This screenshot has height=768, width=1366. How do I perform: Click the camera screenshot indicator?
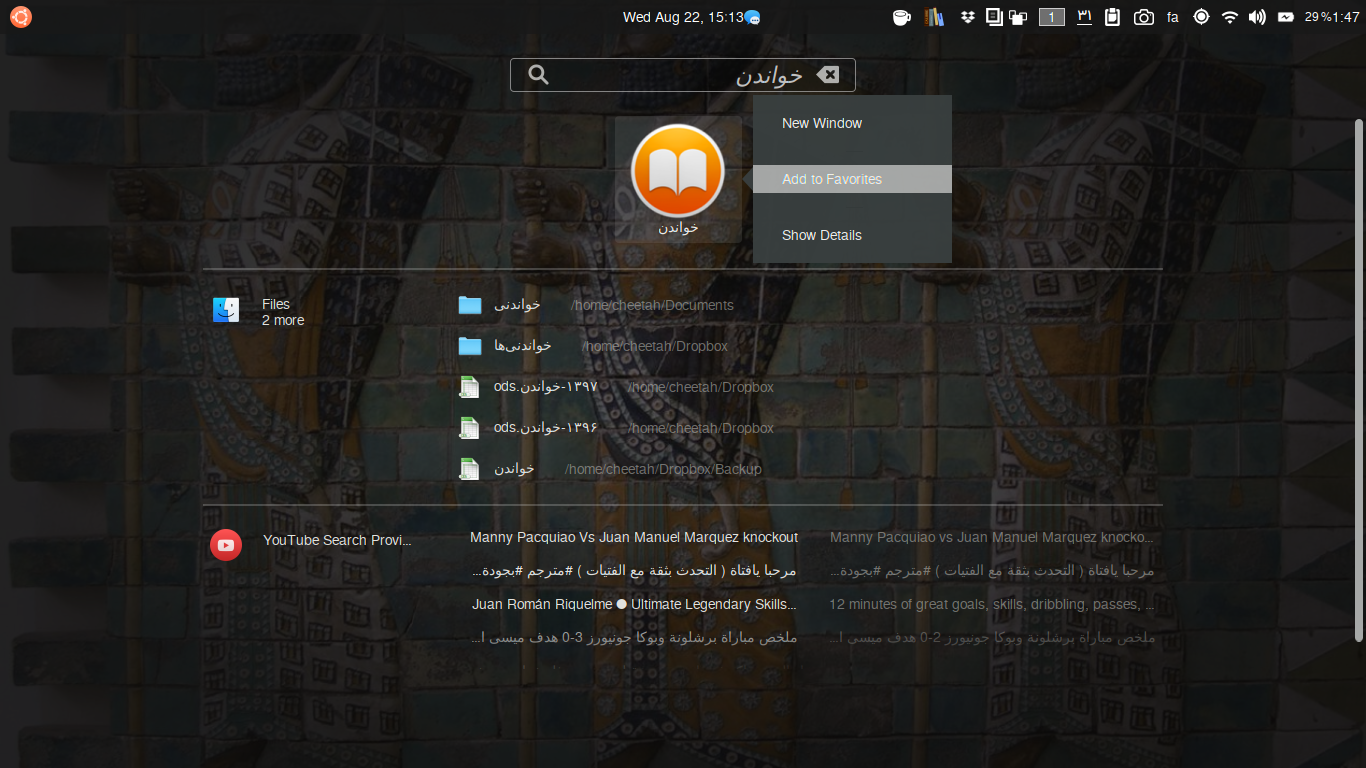[x=1143, y=17]
